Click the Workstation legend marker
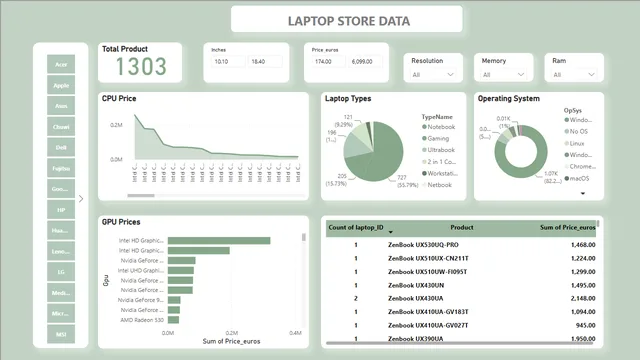 tap(424, 173)
